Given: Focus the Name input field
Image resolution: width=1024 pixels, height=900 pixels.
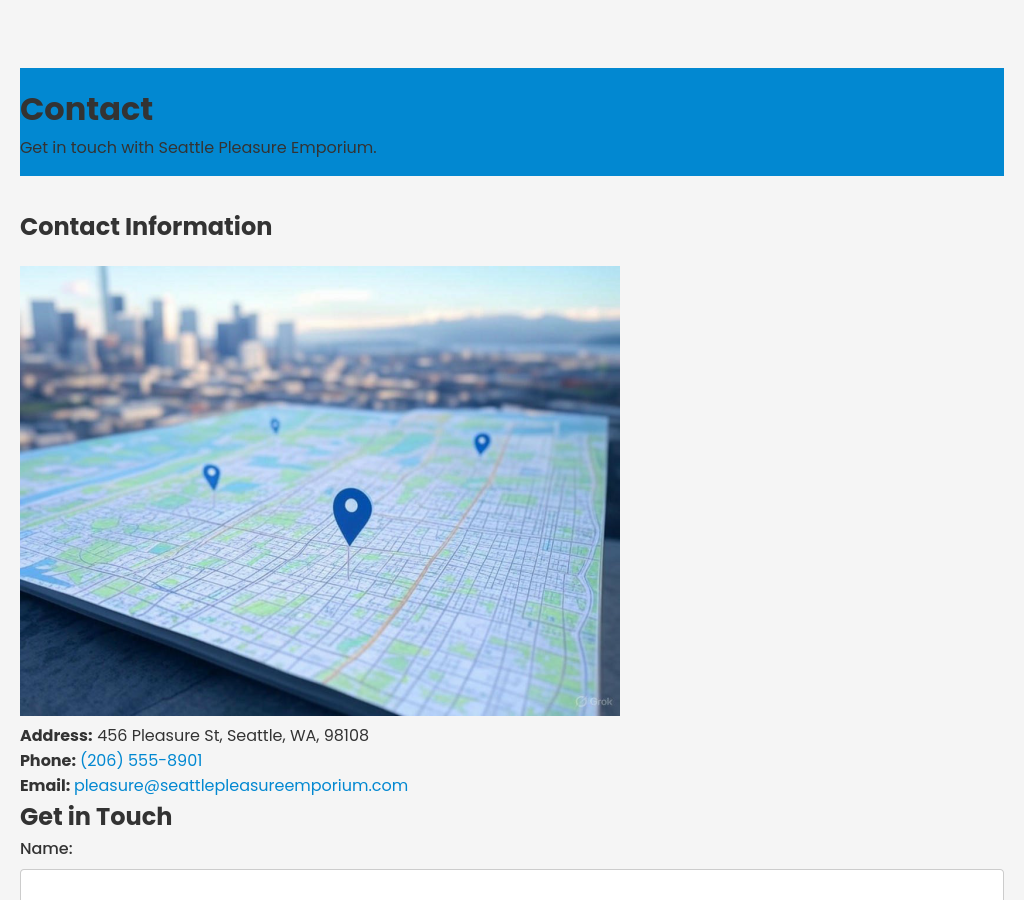Looking at the screenshot, I should [x=512, y=885].
